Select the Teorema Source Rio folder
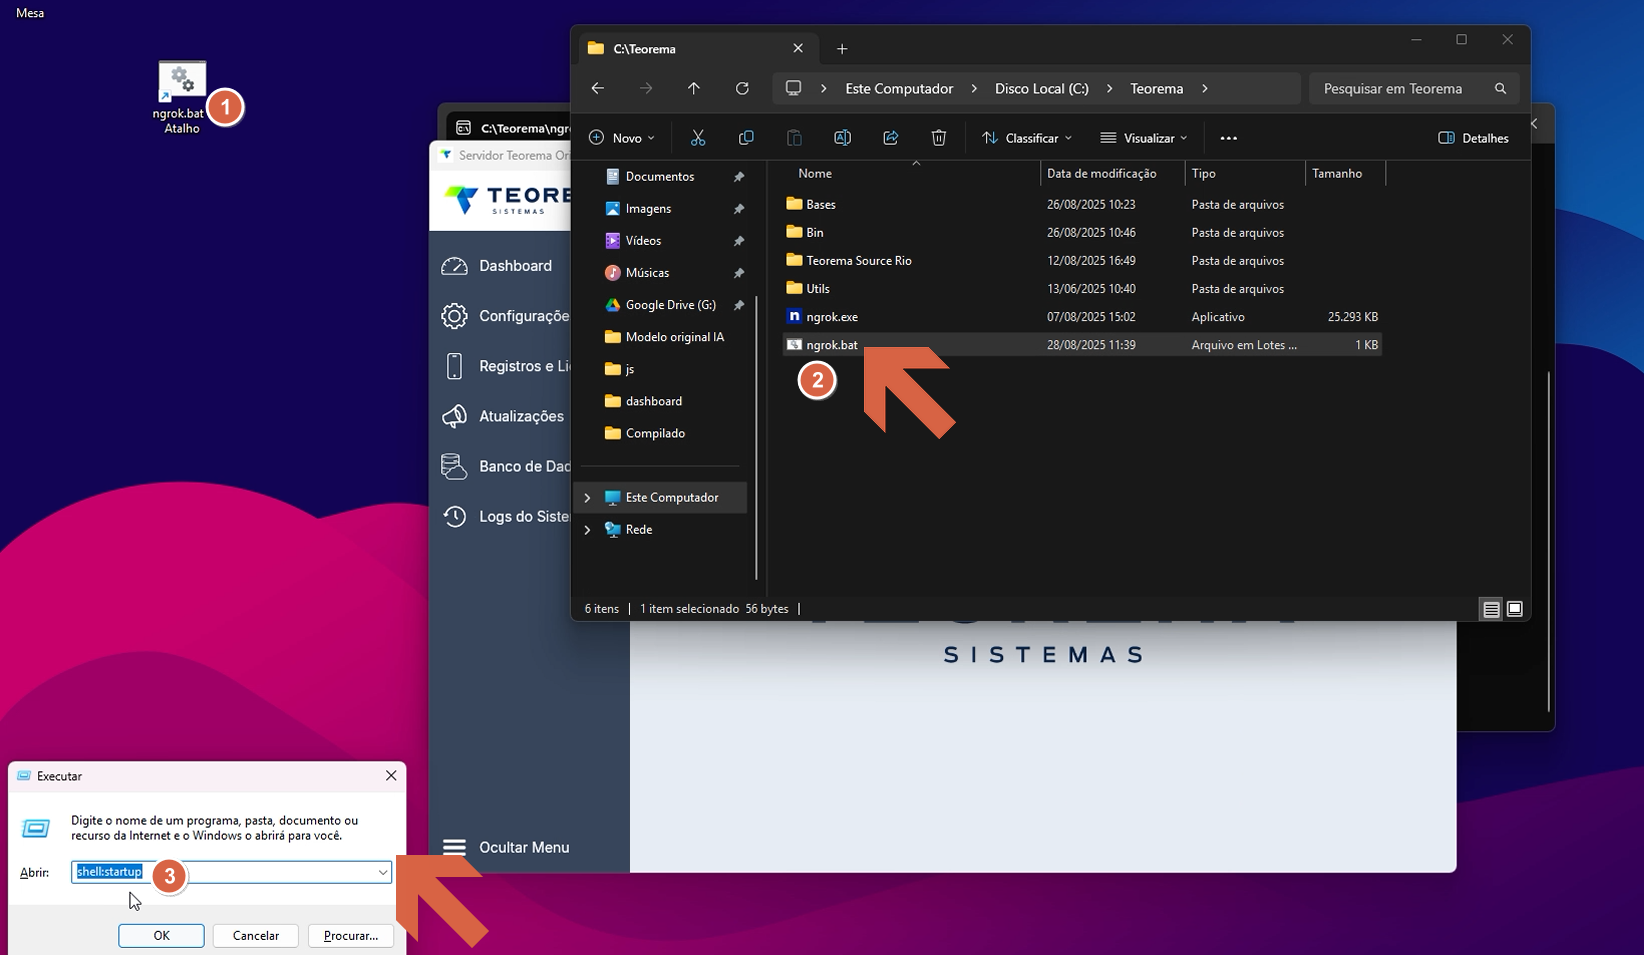Viewport: 1644px width, 955px height. click(1082, 260)
